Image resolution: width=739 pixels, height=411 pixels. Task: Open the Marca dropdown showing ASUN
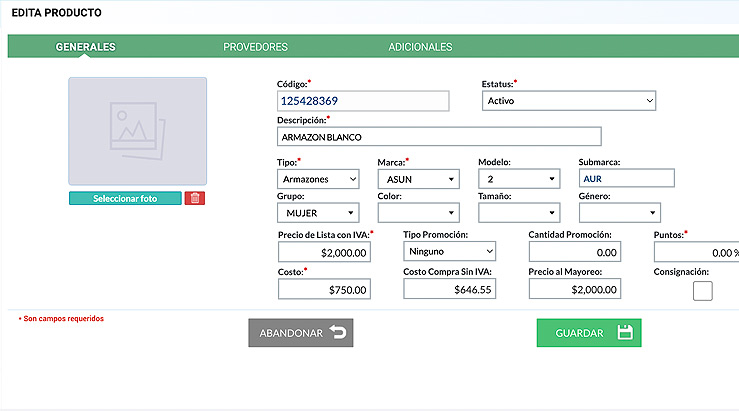tap(419, 179)
